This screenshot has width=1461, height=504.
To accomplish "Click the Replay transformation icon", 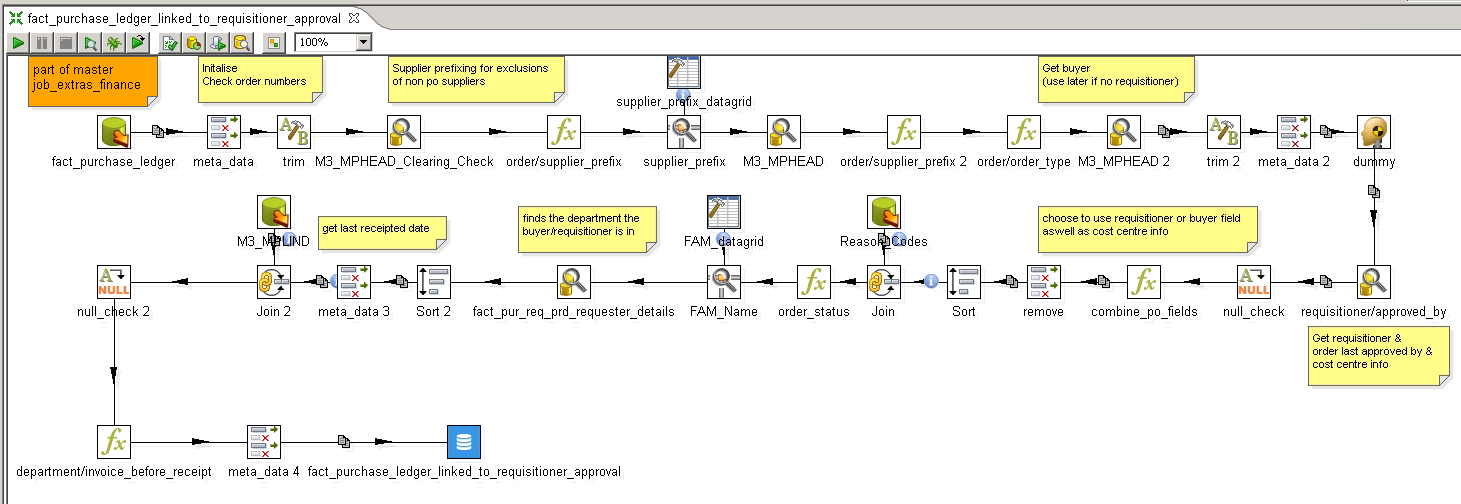I will pyautogui.click(x=138, y=43).
